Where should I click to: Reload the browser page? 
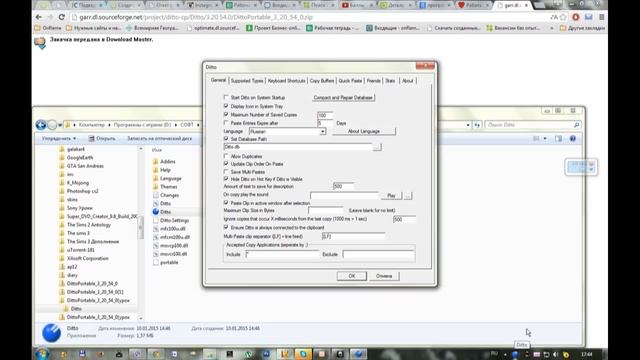[62, 17]
